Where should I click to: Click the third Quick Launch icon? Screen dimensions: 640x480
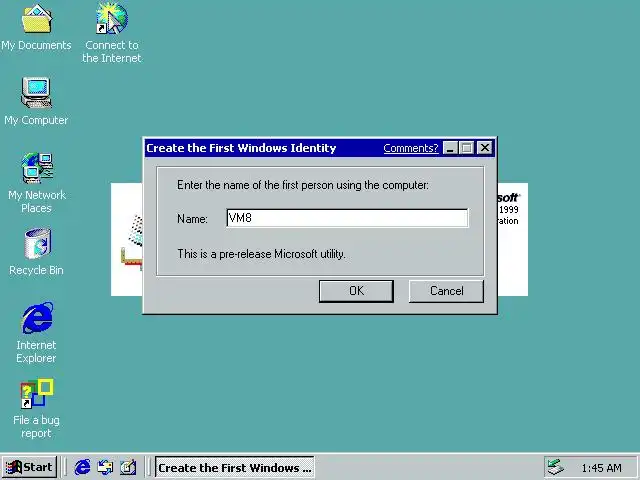[128, 467]
